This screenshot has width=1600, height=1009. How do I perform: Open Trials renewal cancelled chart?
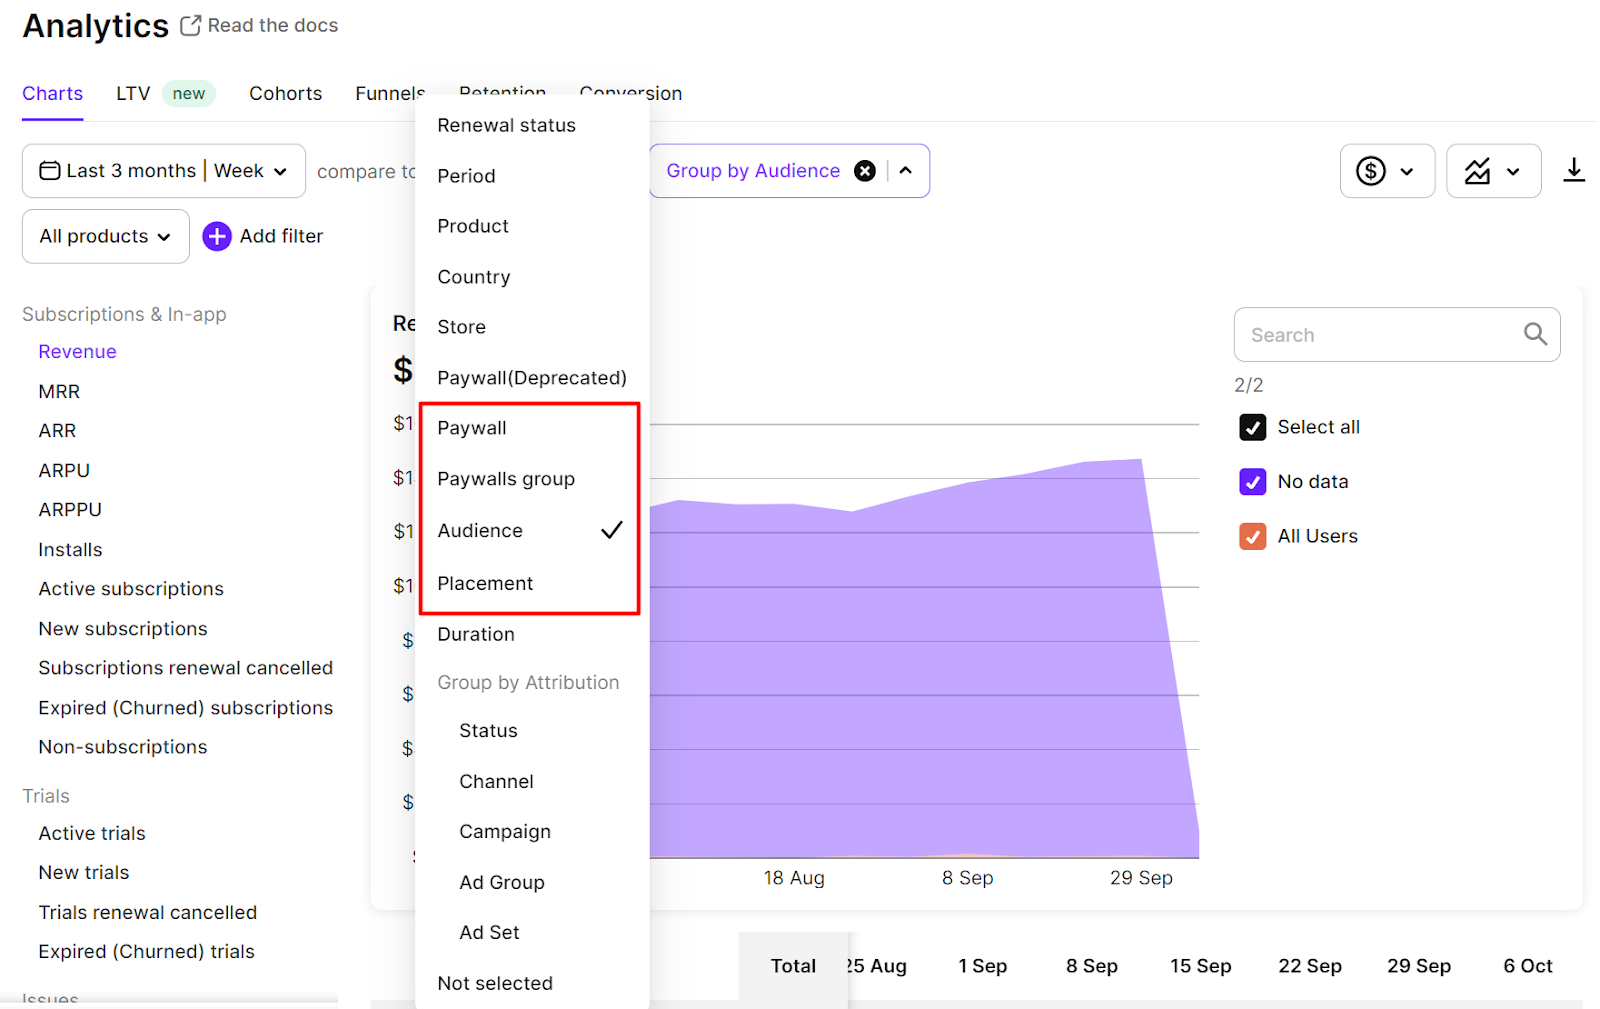point(148,913)
